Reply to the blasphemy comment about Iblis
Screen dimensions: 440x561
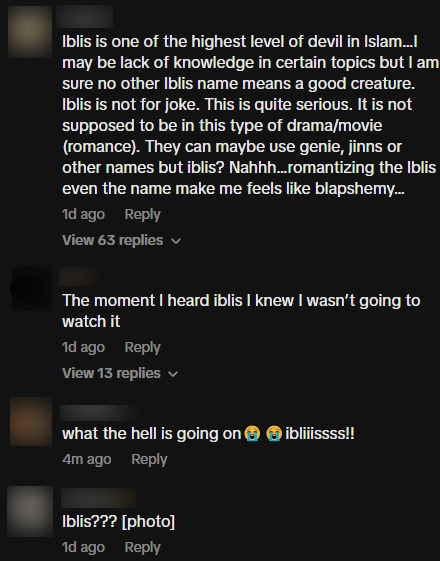click(x=142, y=214)
